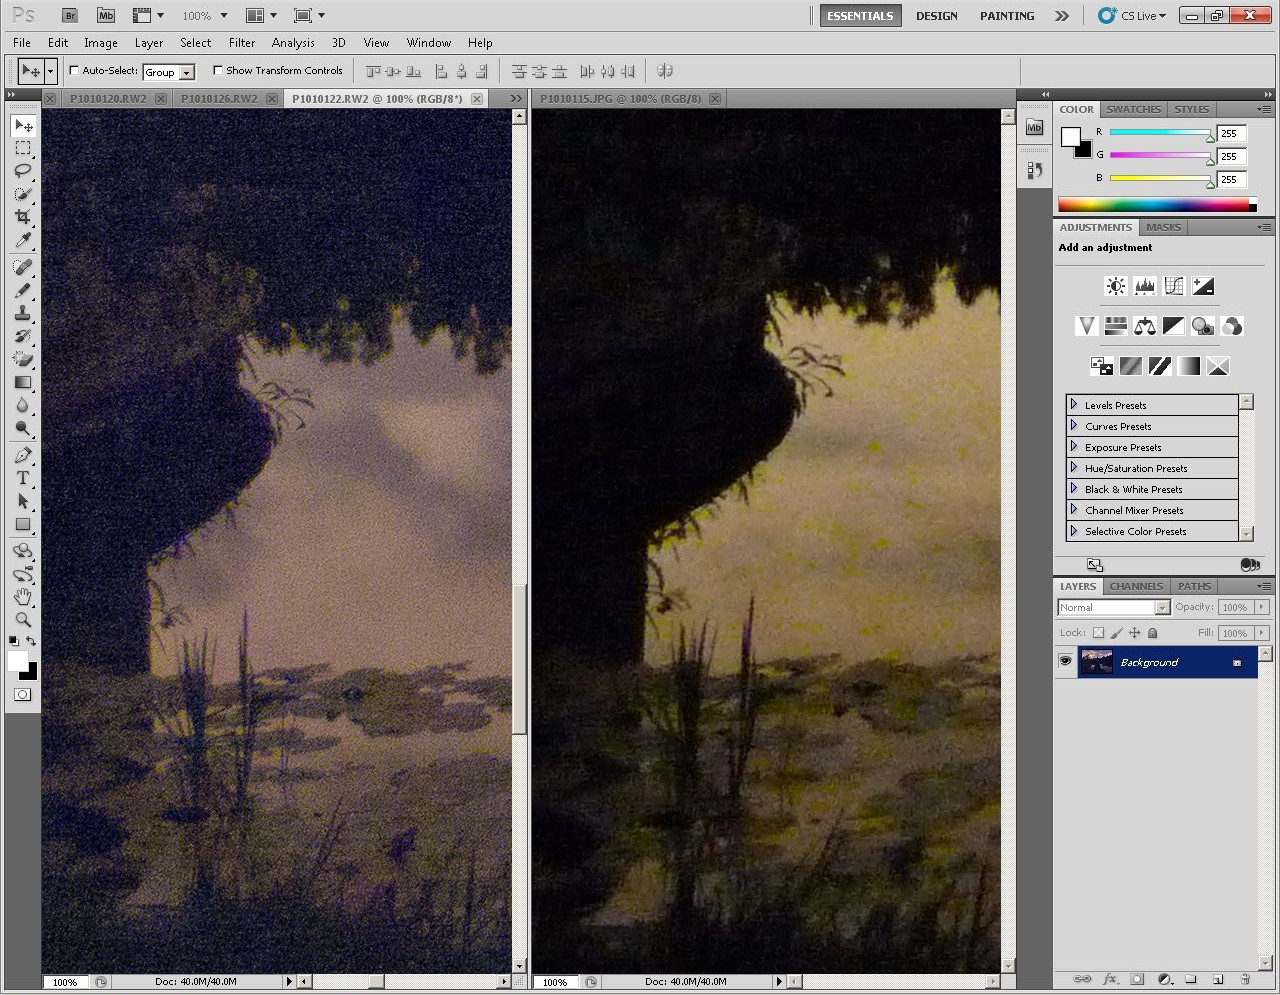Expand Black & White Presets list
Viewport: 1280px width, 995px height.
1074,489
